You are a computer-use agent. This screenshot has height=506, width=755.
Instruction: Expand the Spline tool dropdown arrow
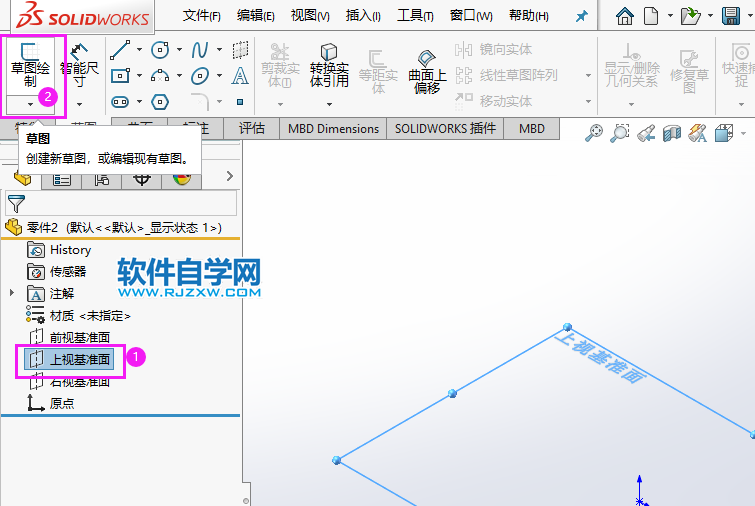pos(220,50)
